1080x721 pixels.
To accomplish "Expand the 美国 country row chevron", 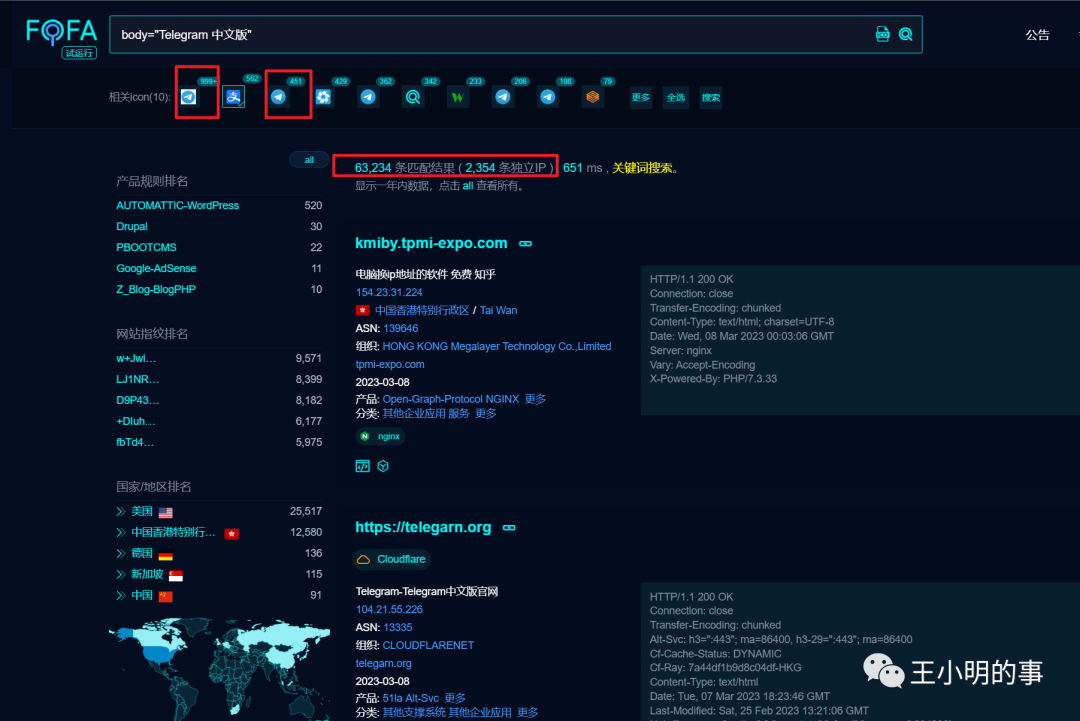I will 121,512.
